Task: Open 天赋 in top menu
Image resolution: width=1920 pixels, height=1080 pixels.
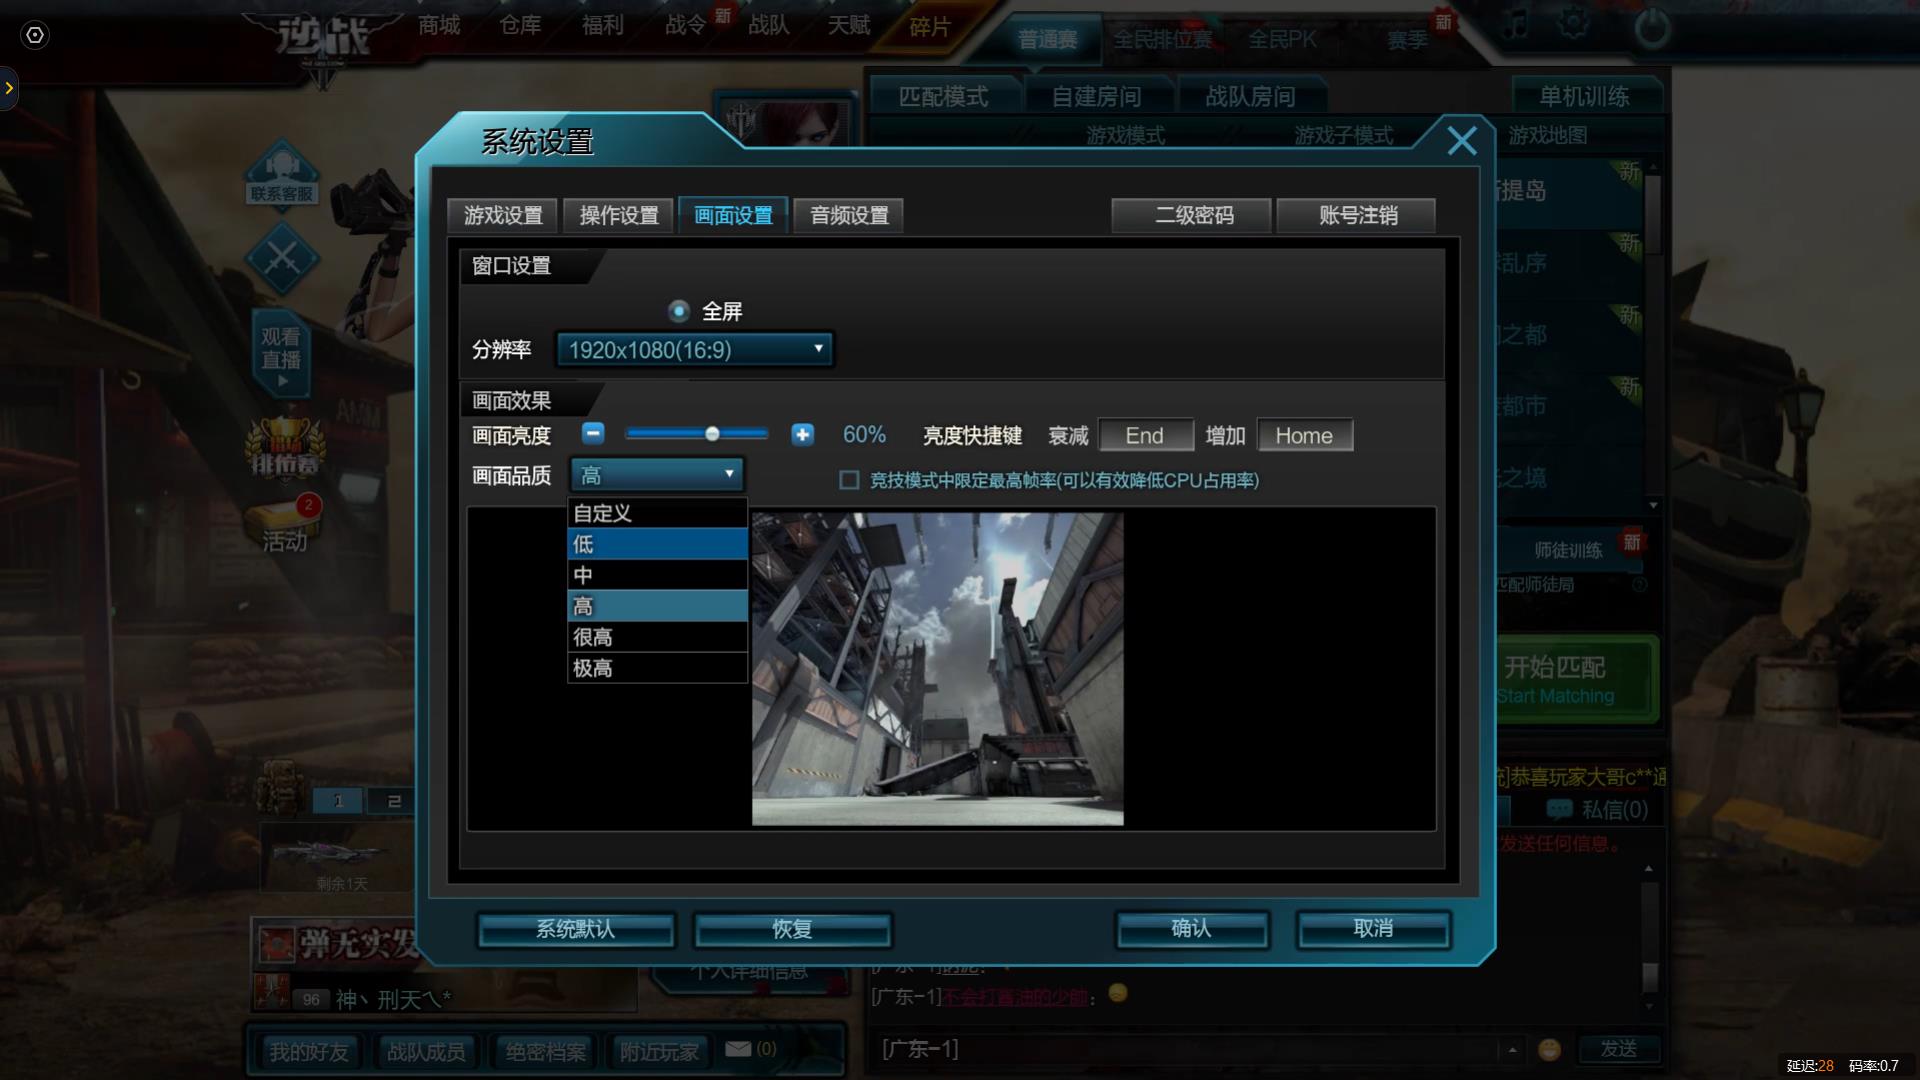Action: [x=849, y=24]
